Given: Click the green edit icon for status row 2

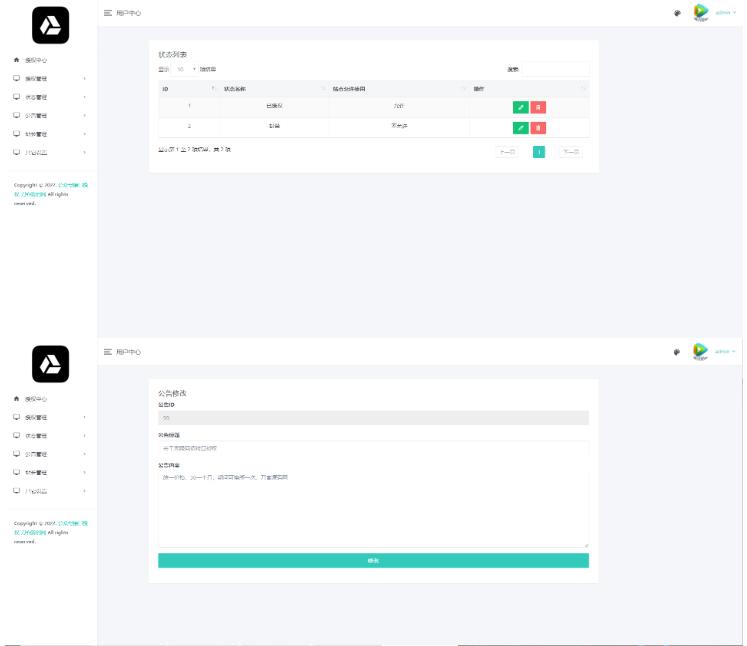Looking at the screenshot, I should pyautogui.click(x=520, y=127).
